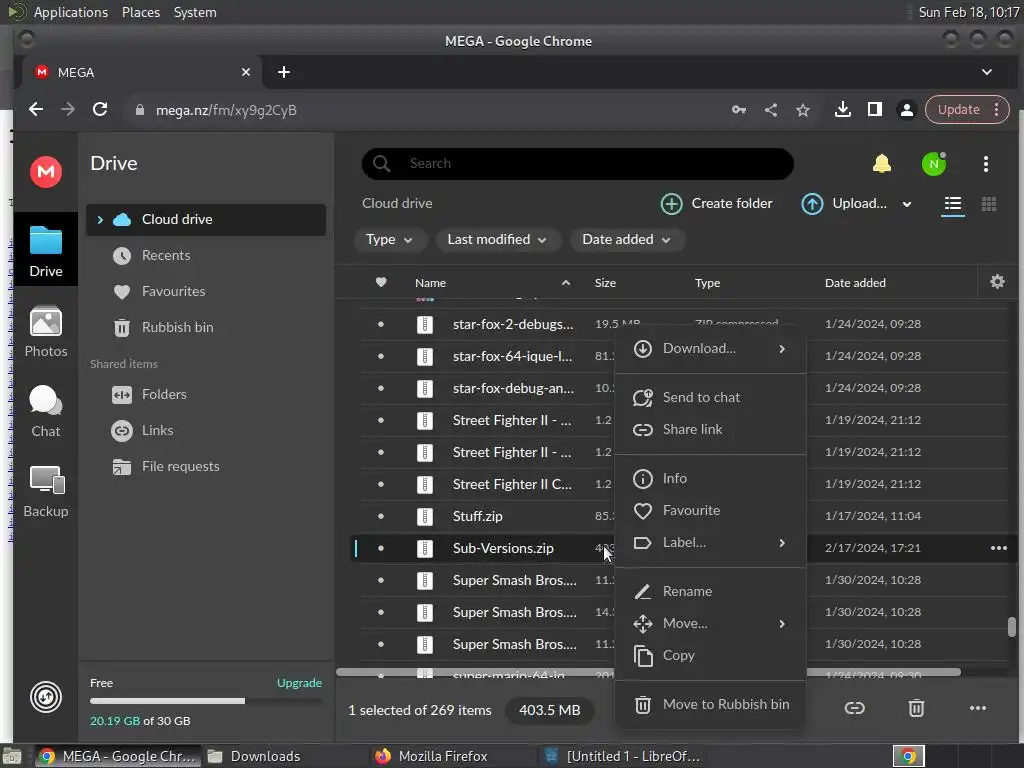Expand the Cloud drive tree chevron
This screenshot has height=768, width=1024.
tap(100, 219)
